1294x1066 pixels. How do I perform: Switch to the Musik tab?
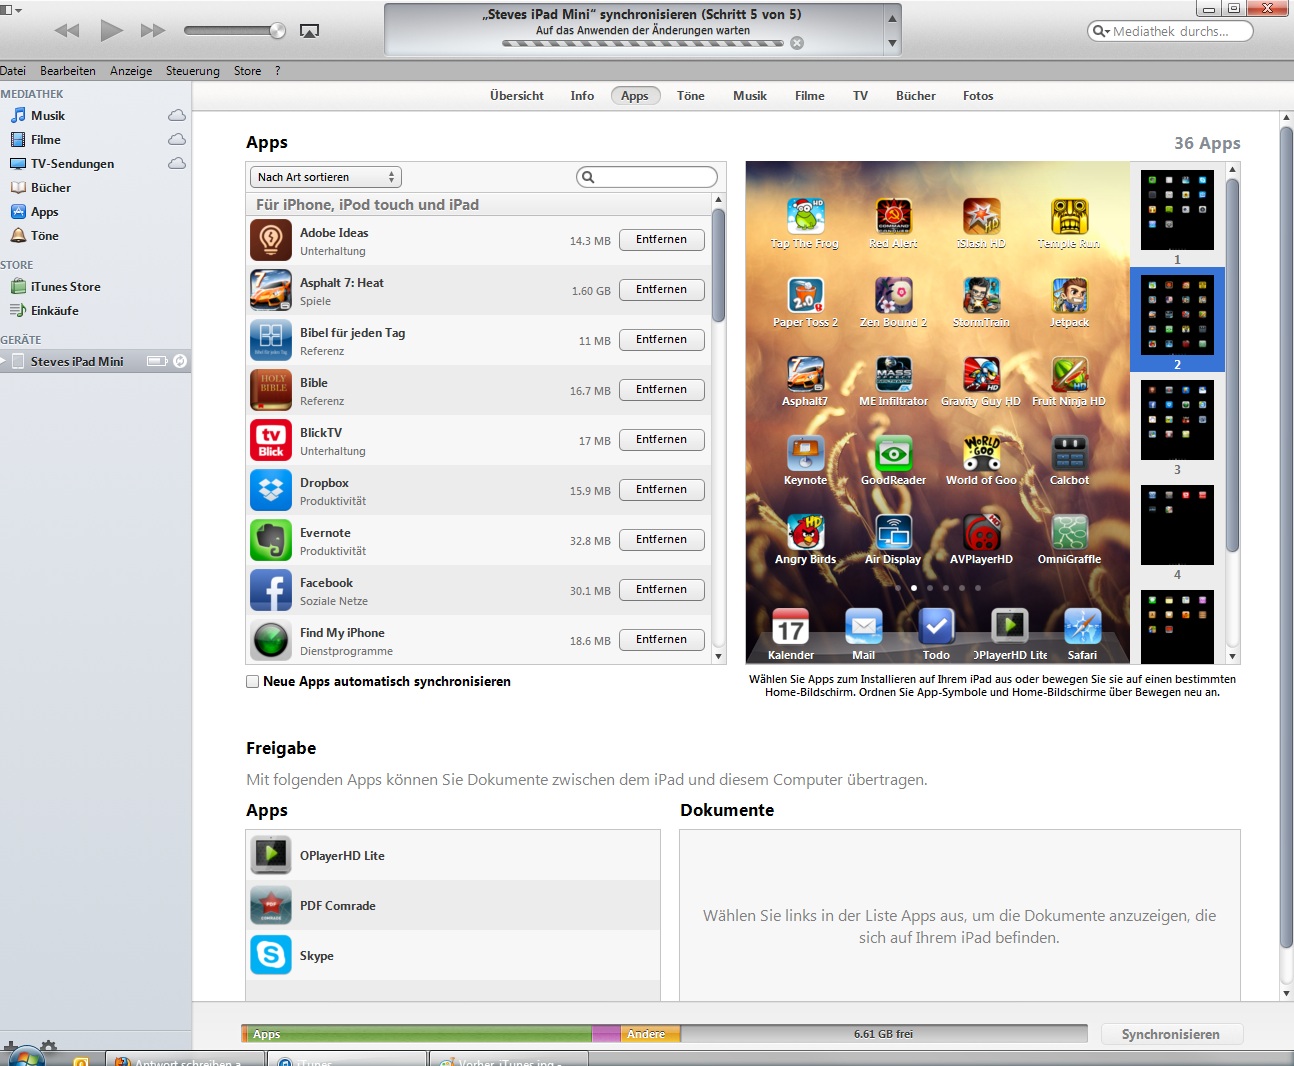tap(749, 96)
